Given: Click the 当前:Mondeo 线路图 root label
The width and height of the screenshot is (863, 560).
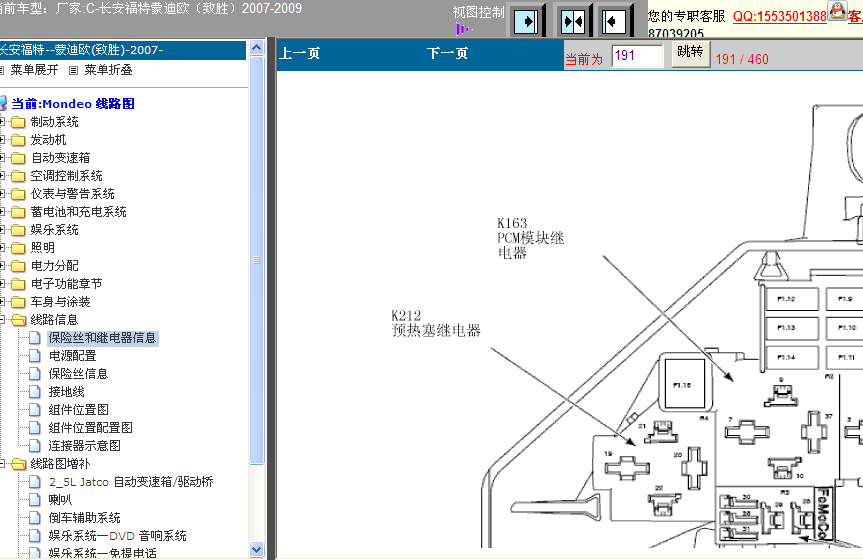Looking at the screenshot, I should click(x=73, y=104).
